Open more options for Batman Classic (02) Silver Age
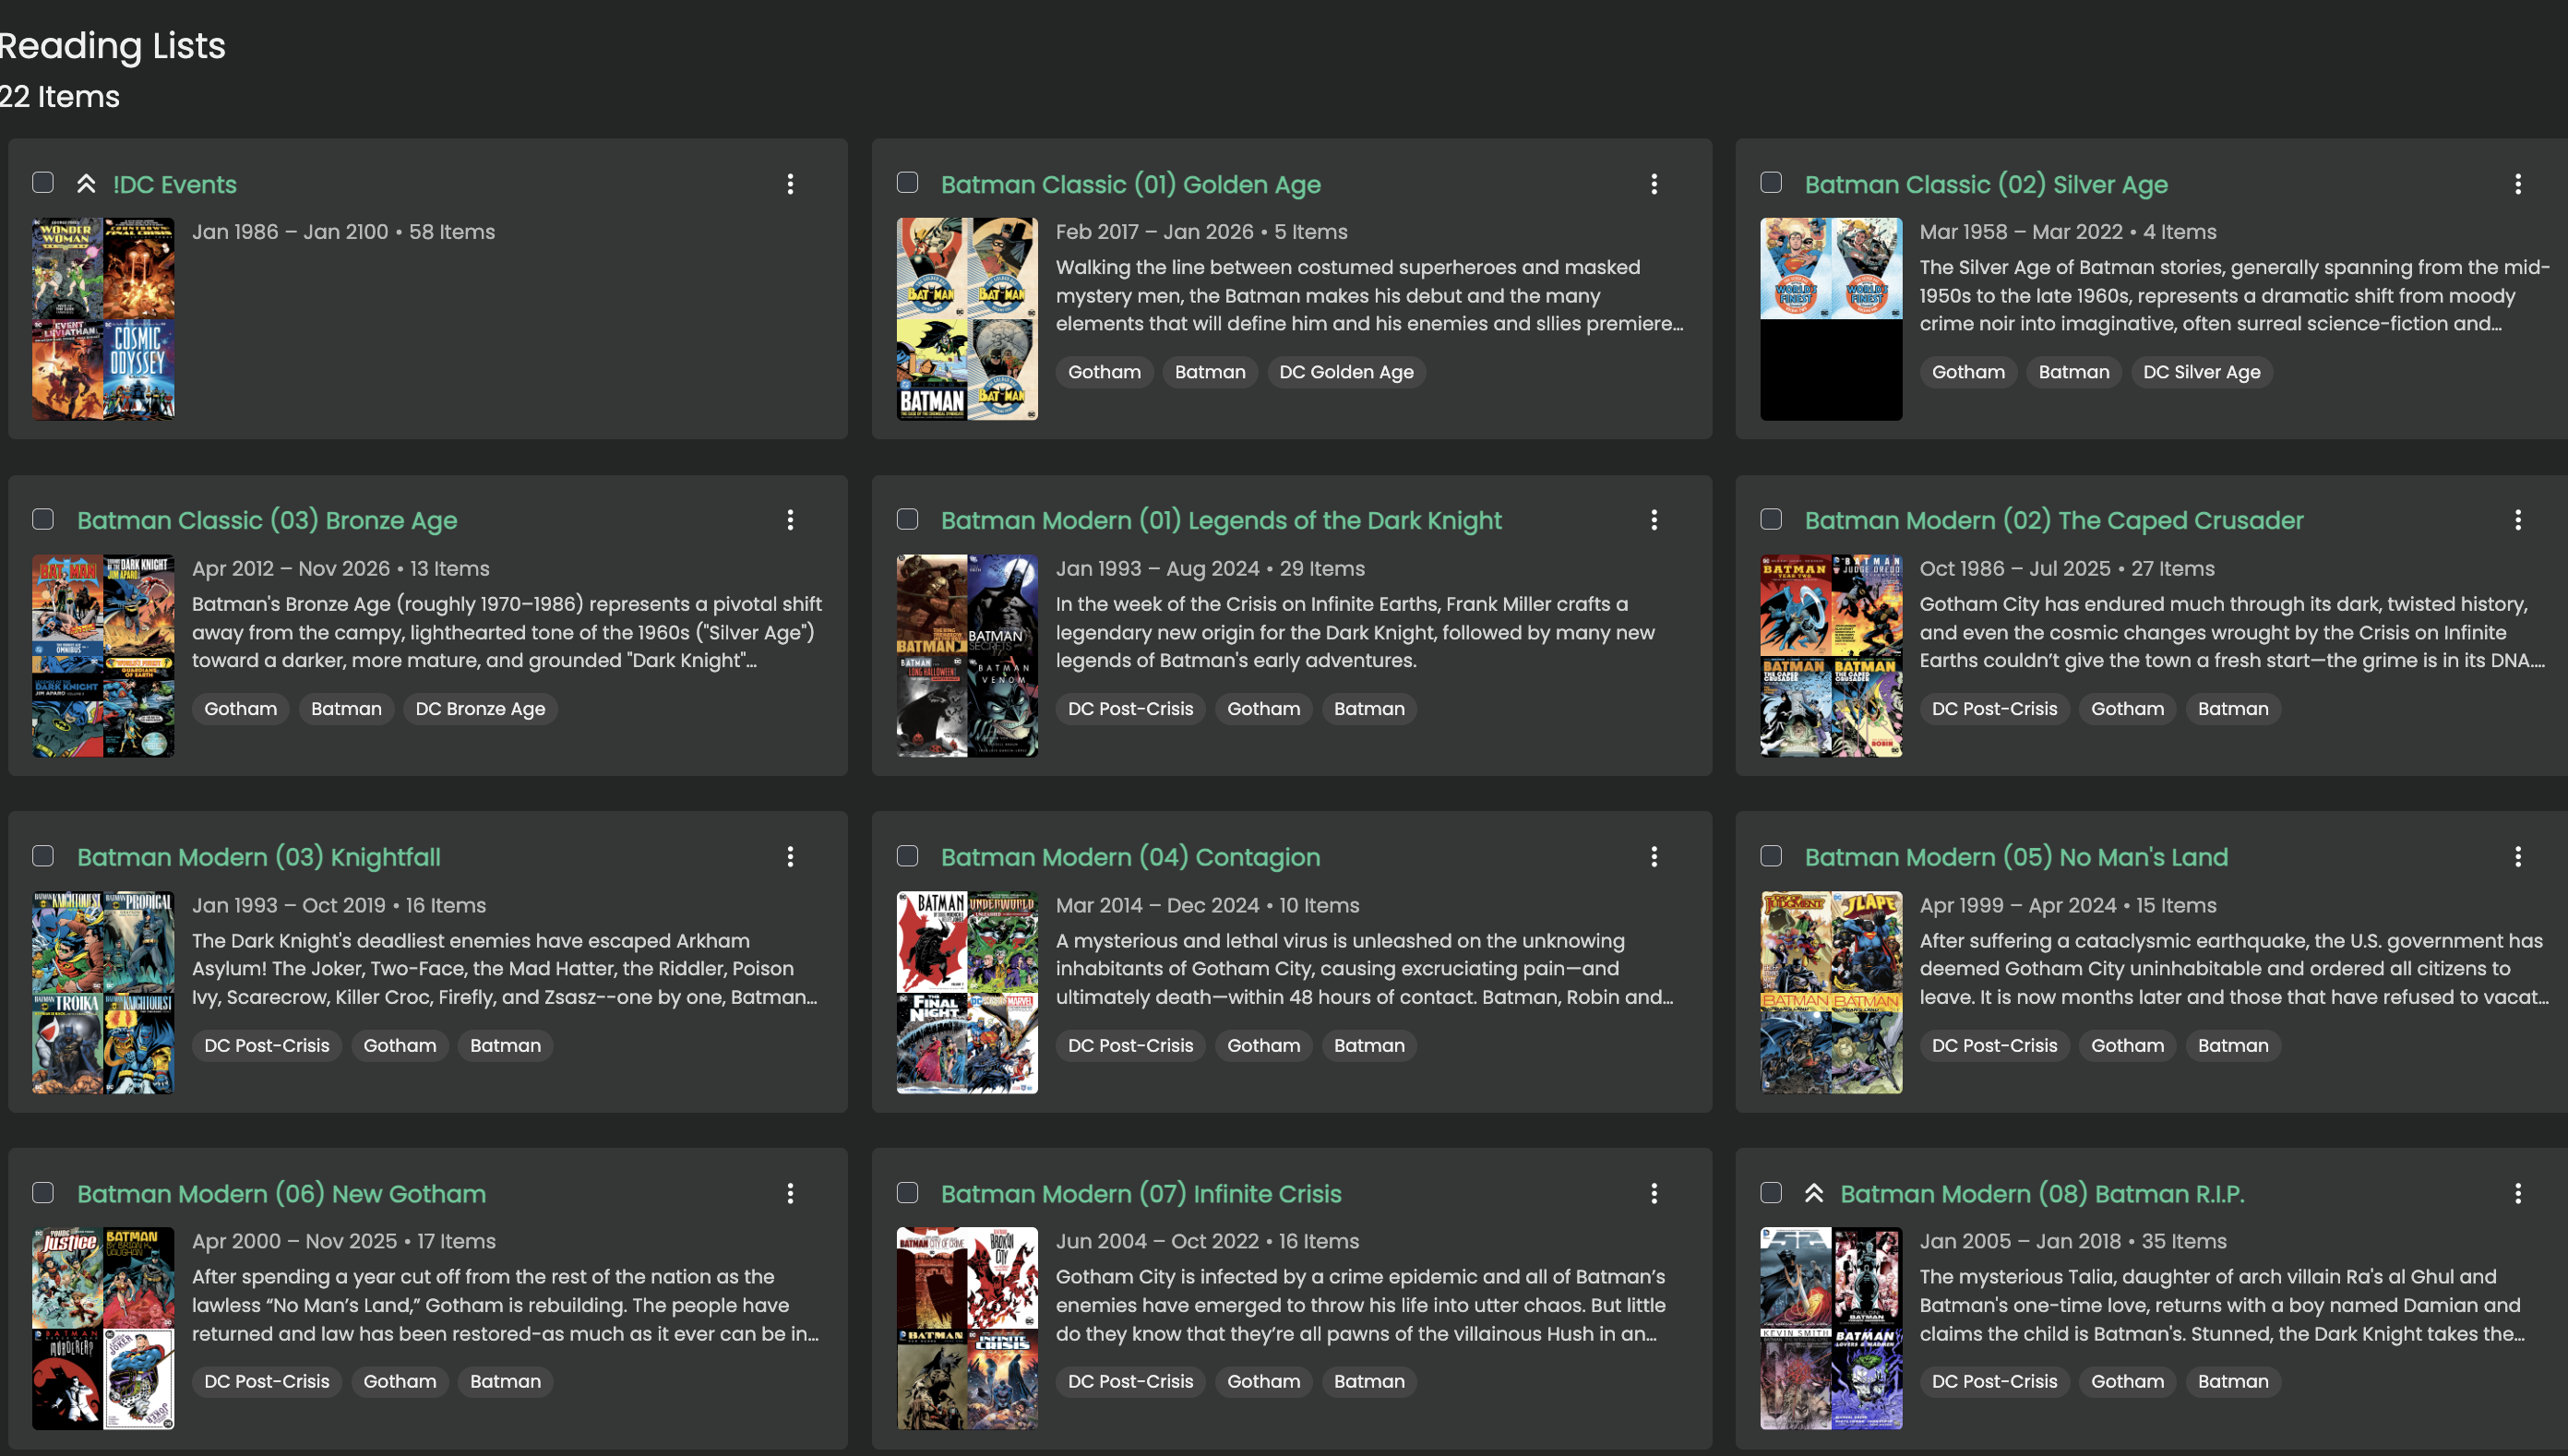 pyautogui.click(x=2518, y=184)
